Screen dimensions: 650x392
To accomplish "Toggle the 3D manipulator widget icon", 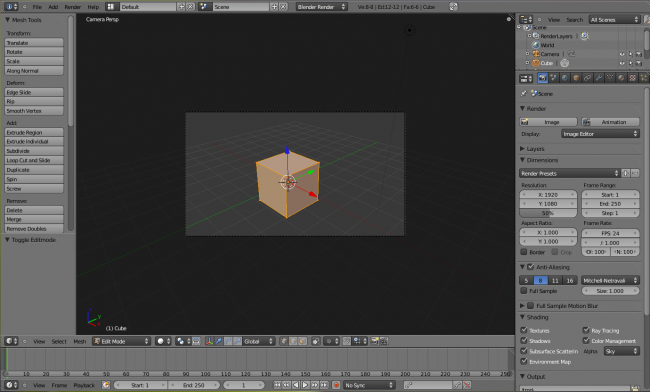I will [209, 341].
